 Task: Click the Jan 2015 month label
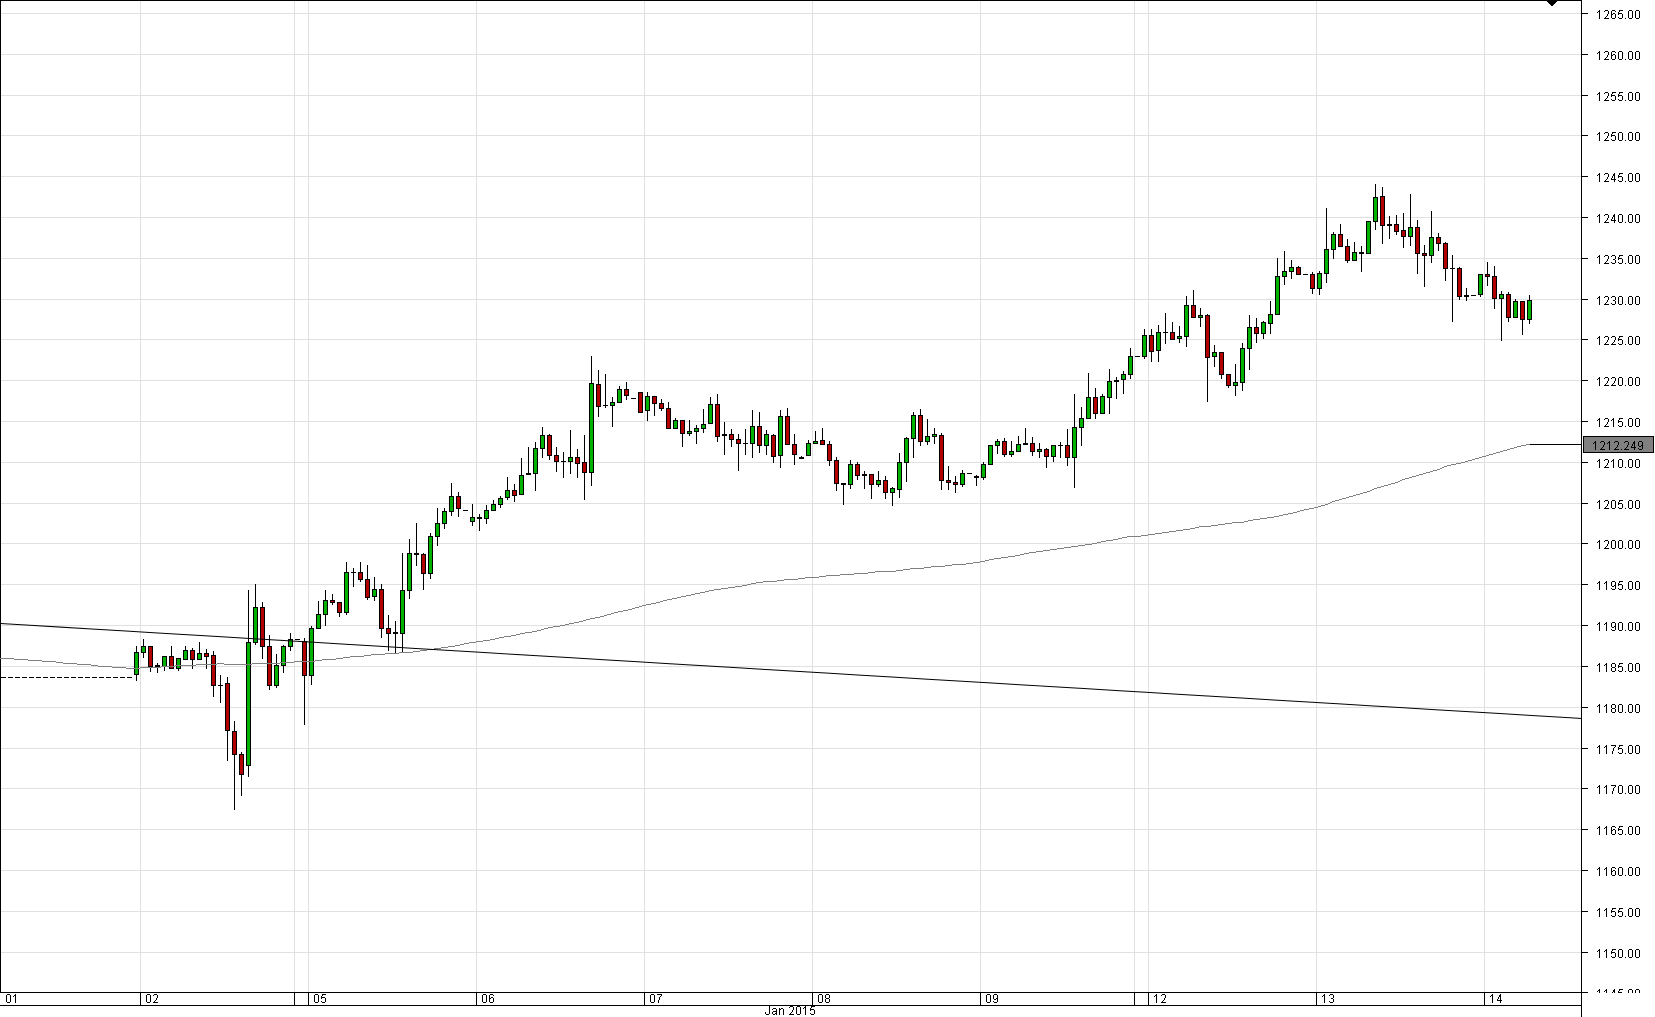click(x=790, y=1010)
